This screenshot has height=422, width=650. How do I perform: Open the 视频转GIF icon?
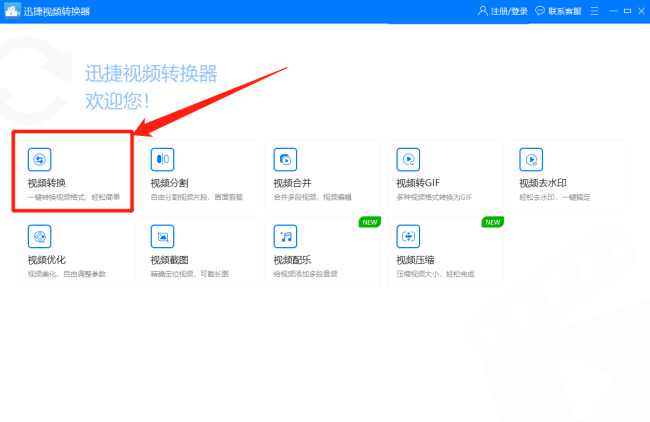408,160
